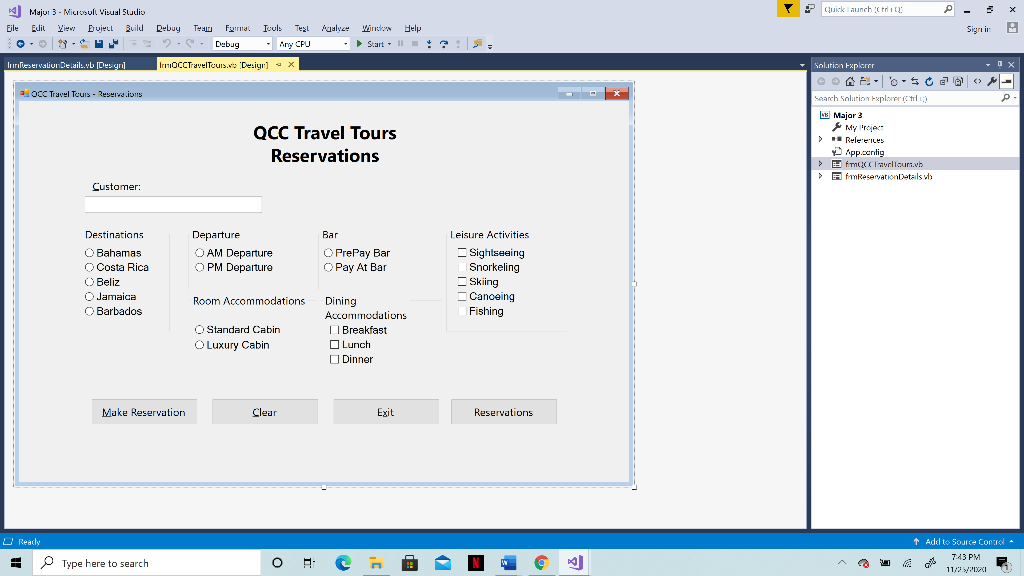
Task: Expand the frmReservationDetails.vb node
Action: pos(821,176)
